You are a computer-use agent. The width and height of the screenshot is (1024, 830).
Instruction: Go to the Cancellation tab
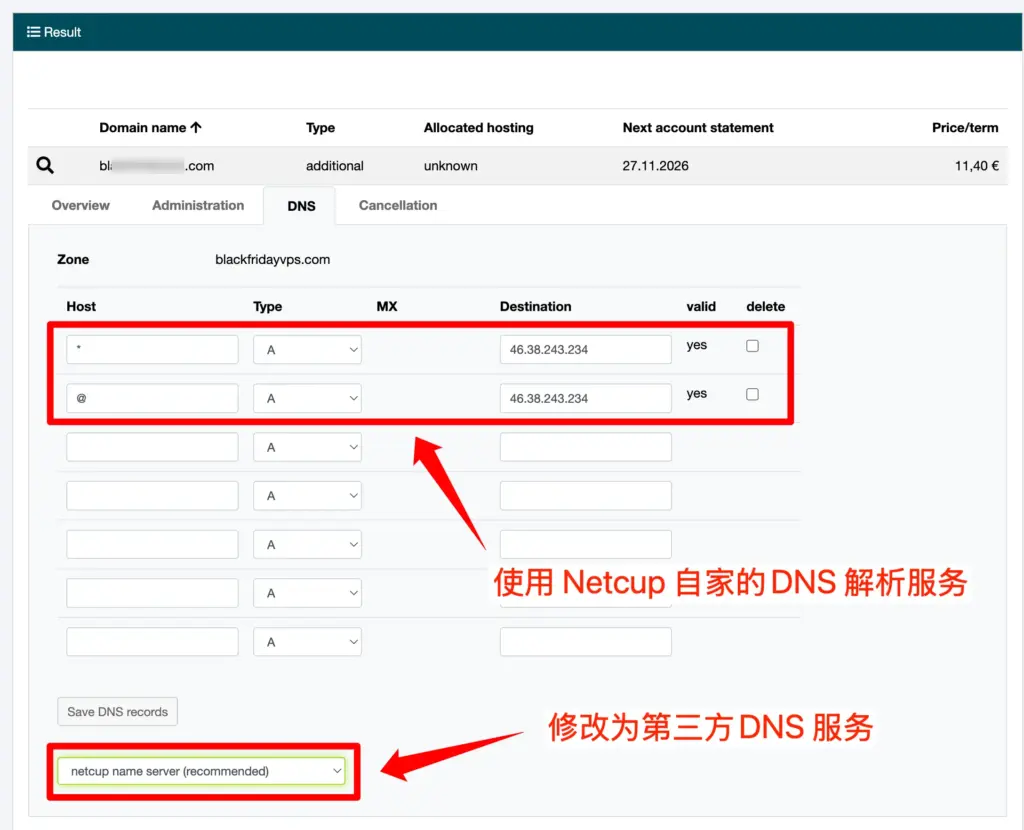click(x=398, y=205)
